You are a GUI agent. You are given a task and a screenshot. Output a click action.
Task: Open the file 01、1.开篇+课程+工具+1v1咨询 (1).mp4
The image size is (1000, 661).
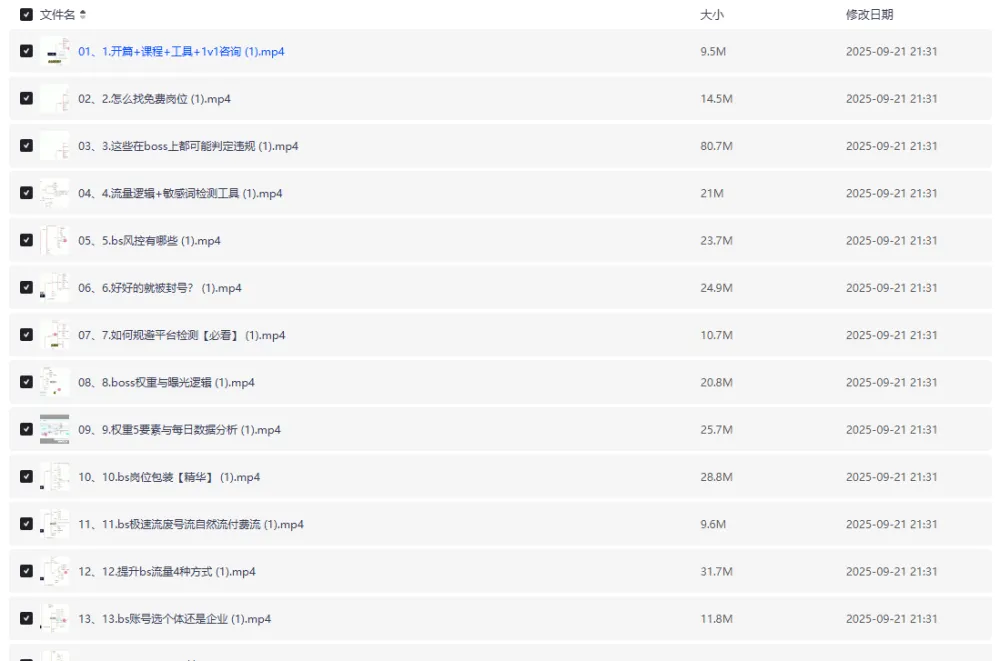(181, 52)
